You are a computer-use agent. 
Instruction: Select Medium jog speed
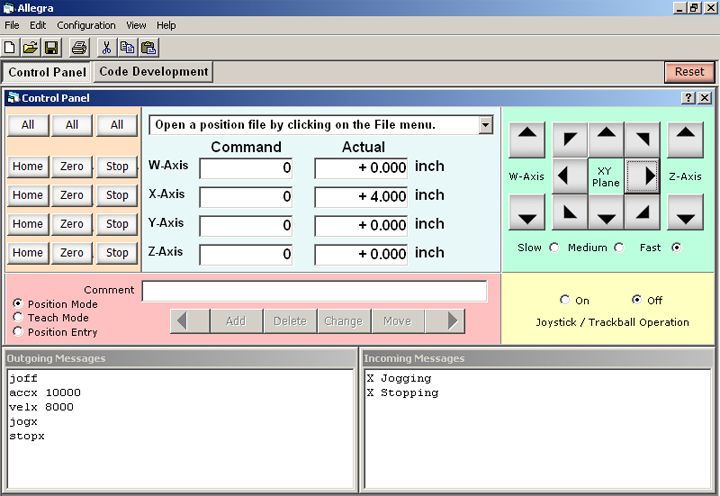[619, 248]
